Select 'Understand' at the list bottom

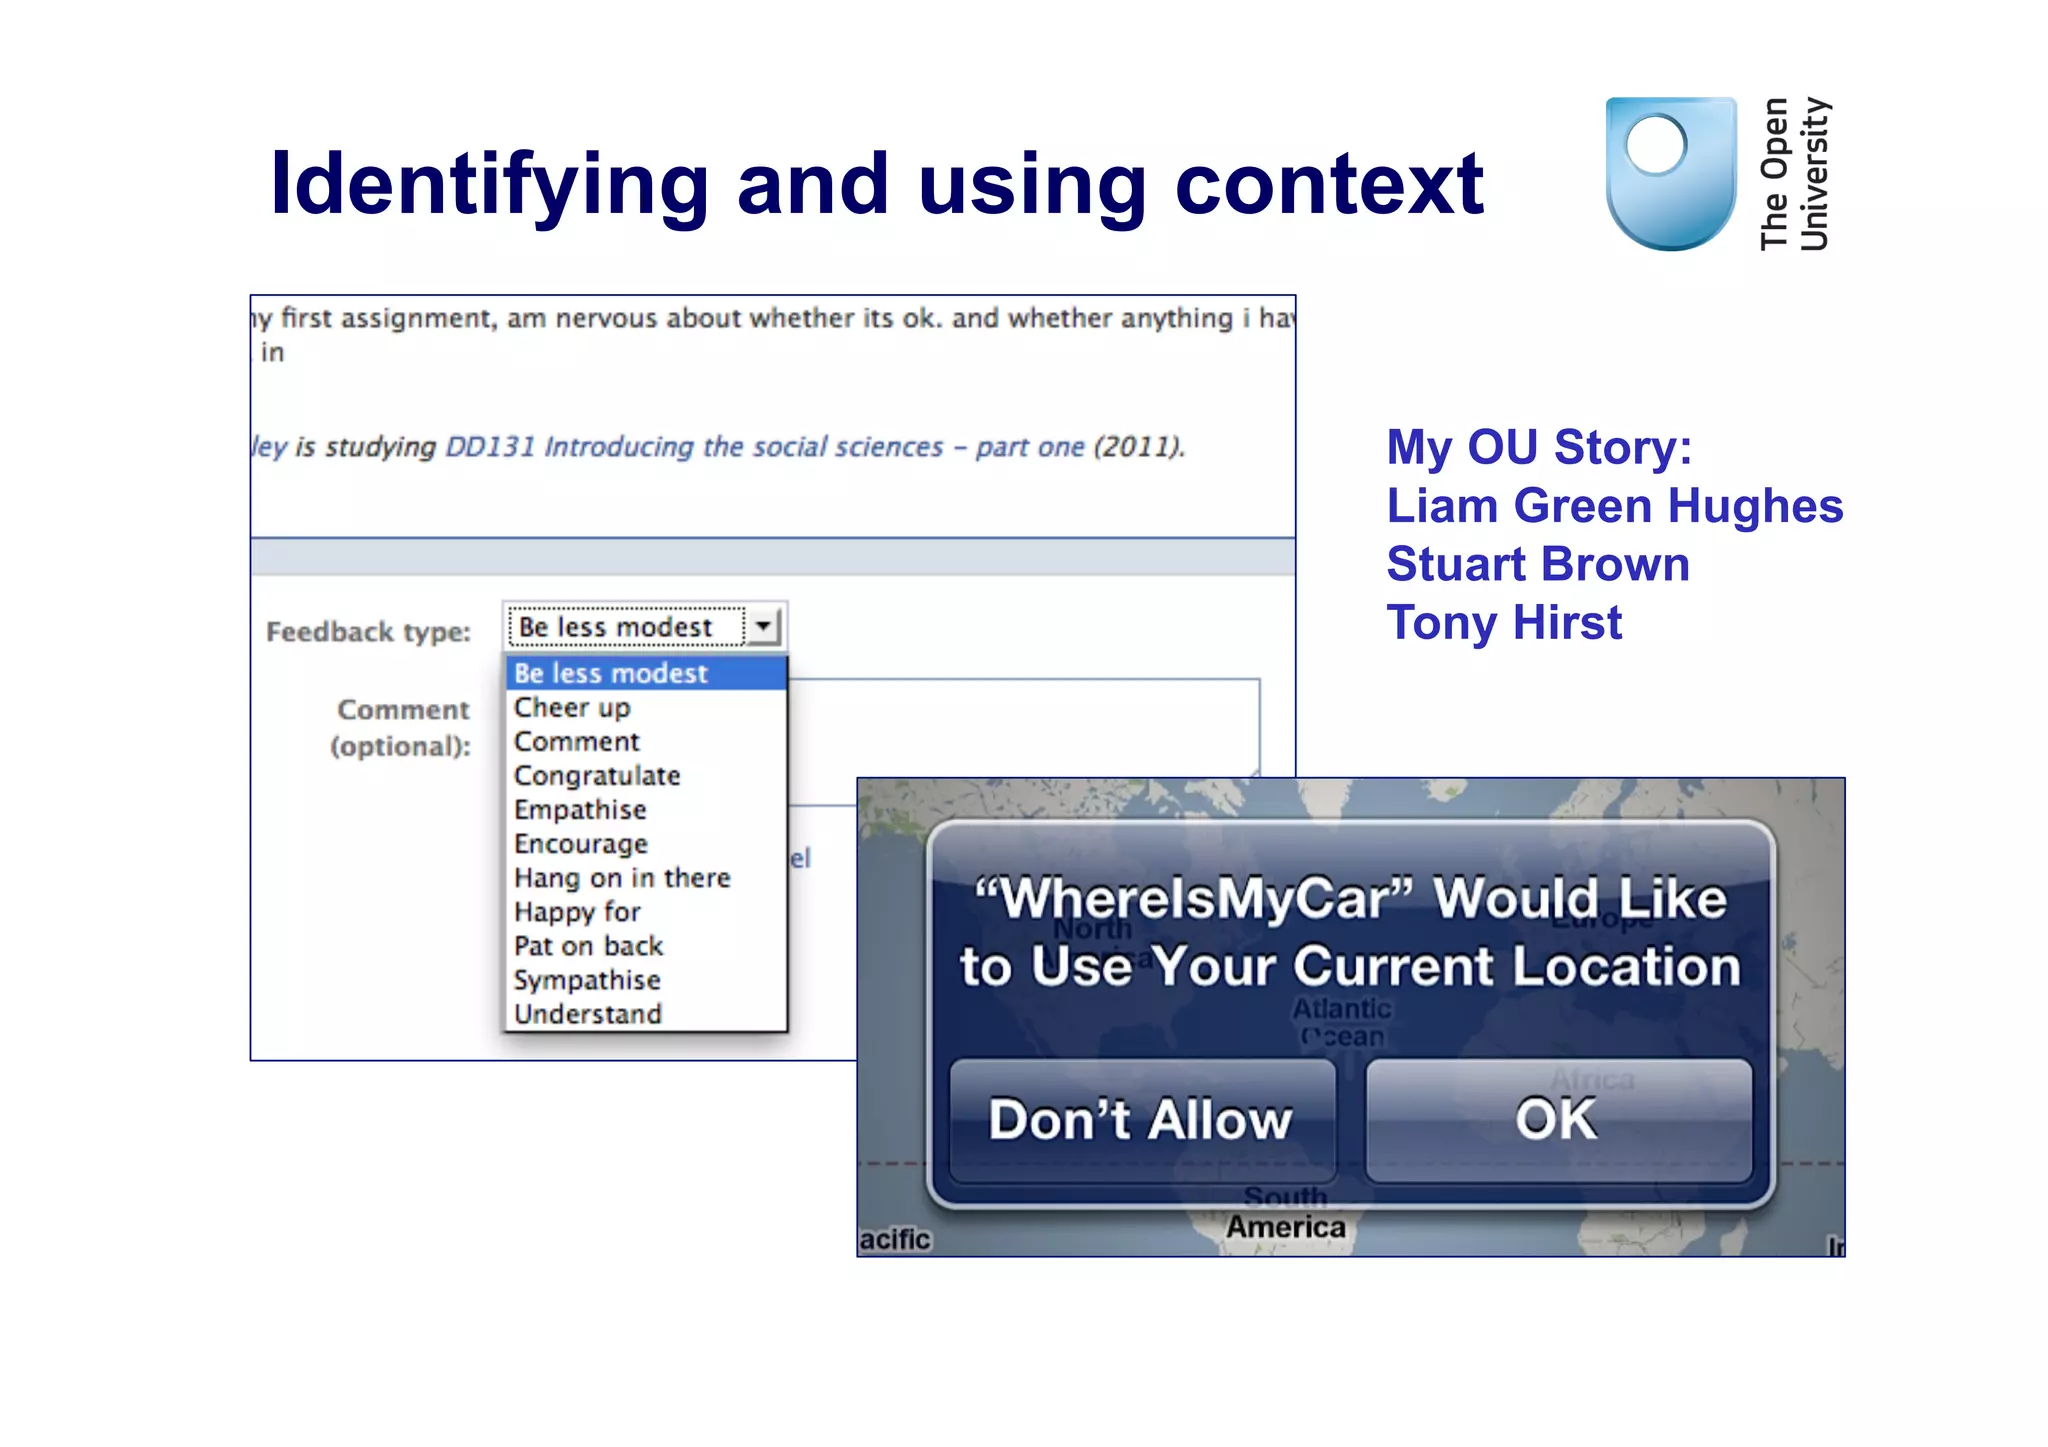pos(646,1014)
